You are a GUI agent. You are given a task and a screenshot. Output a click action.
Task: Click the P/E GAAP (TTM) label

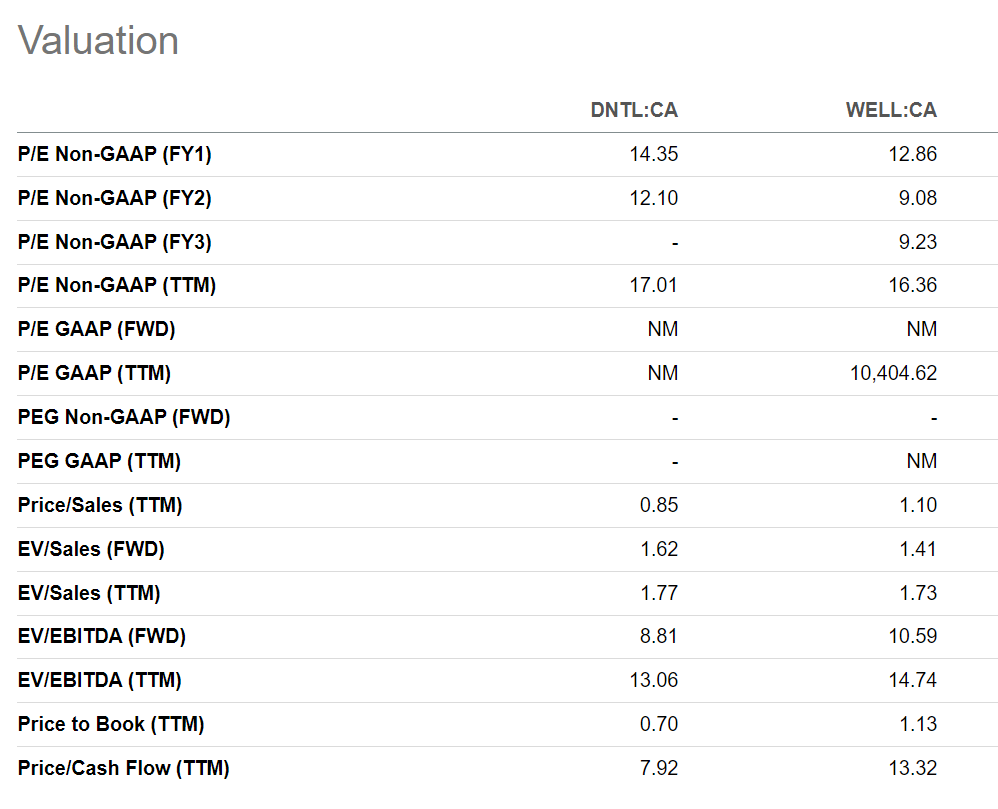tap(94, 374)
